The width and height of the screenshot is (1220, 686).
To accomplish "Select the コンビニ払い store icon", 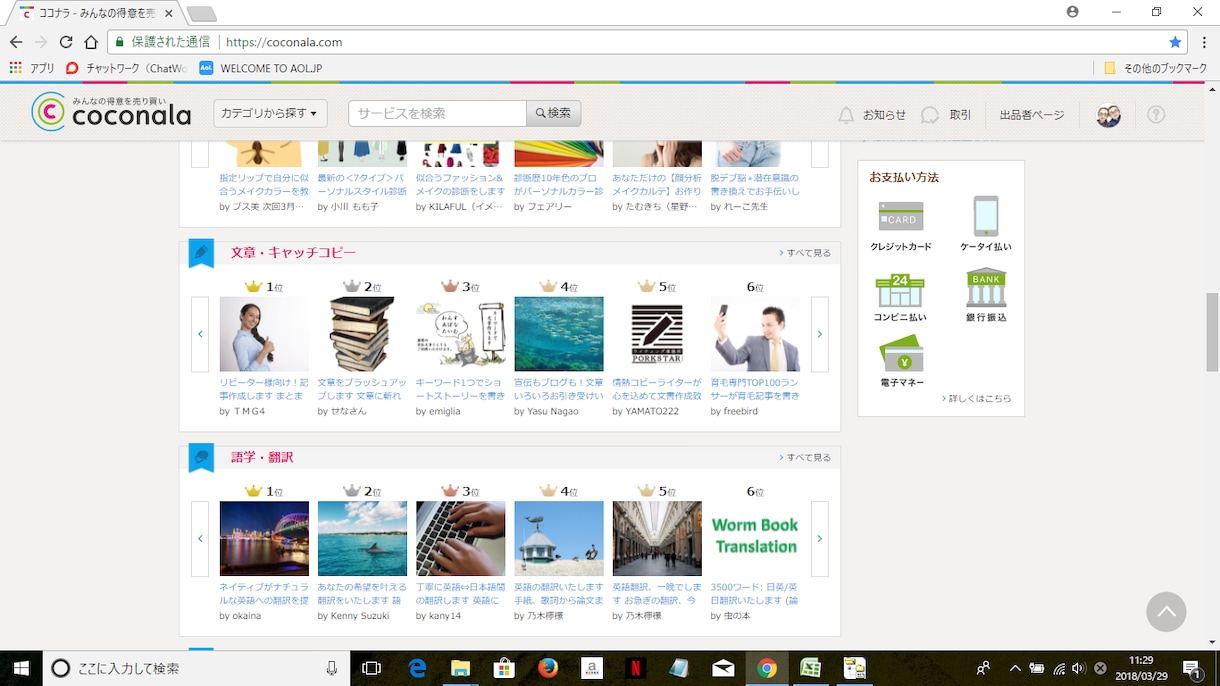I will pos(900,290).
